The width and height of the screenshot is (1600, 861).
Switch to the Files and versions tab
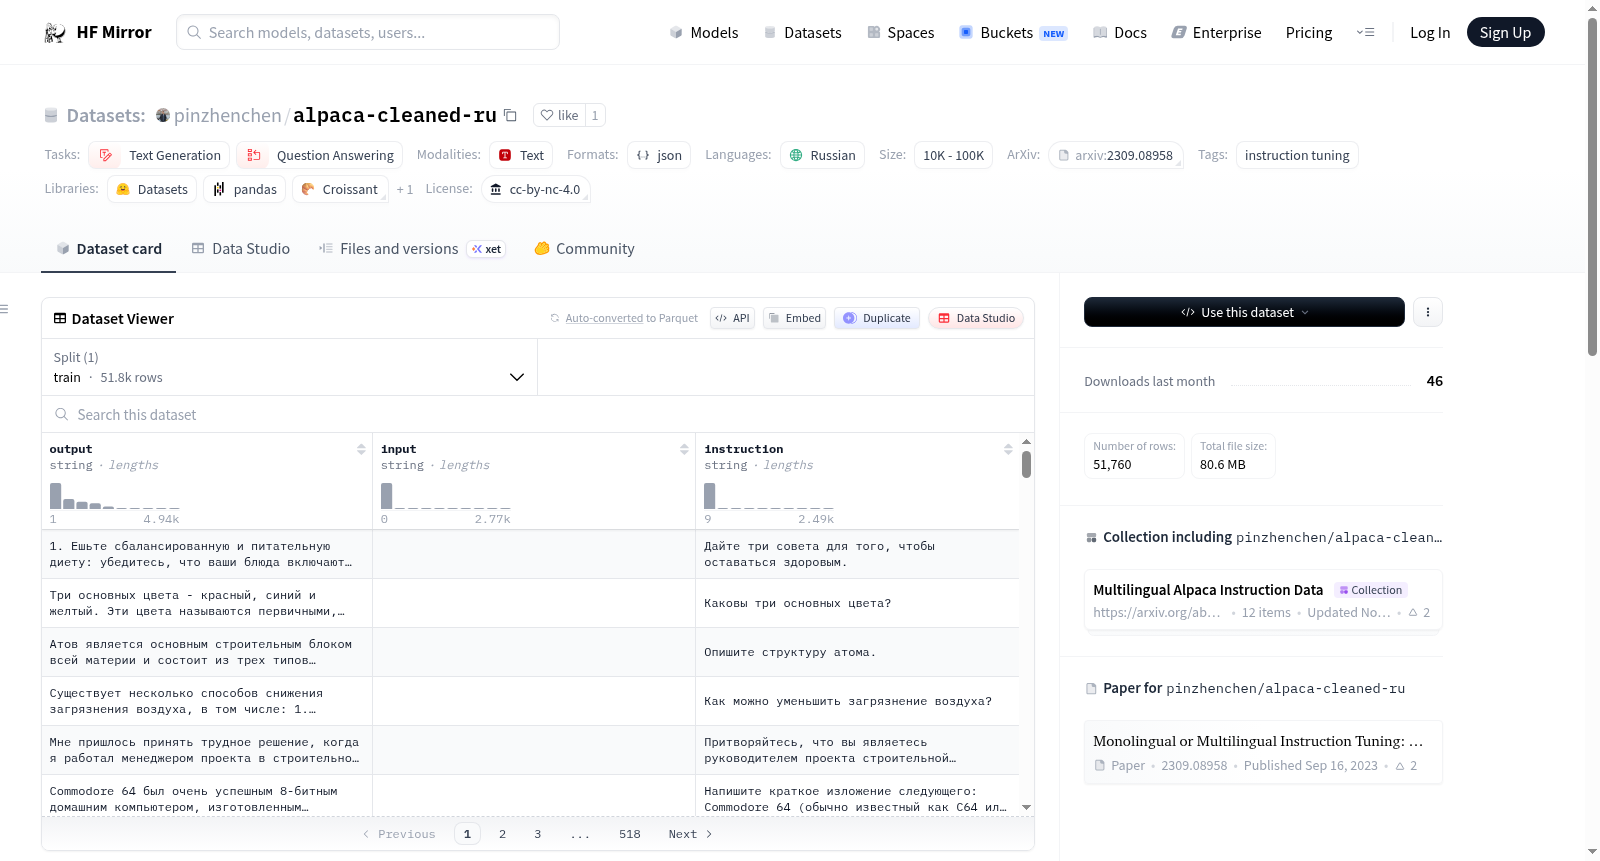pos(412,249)
